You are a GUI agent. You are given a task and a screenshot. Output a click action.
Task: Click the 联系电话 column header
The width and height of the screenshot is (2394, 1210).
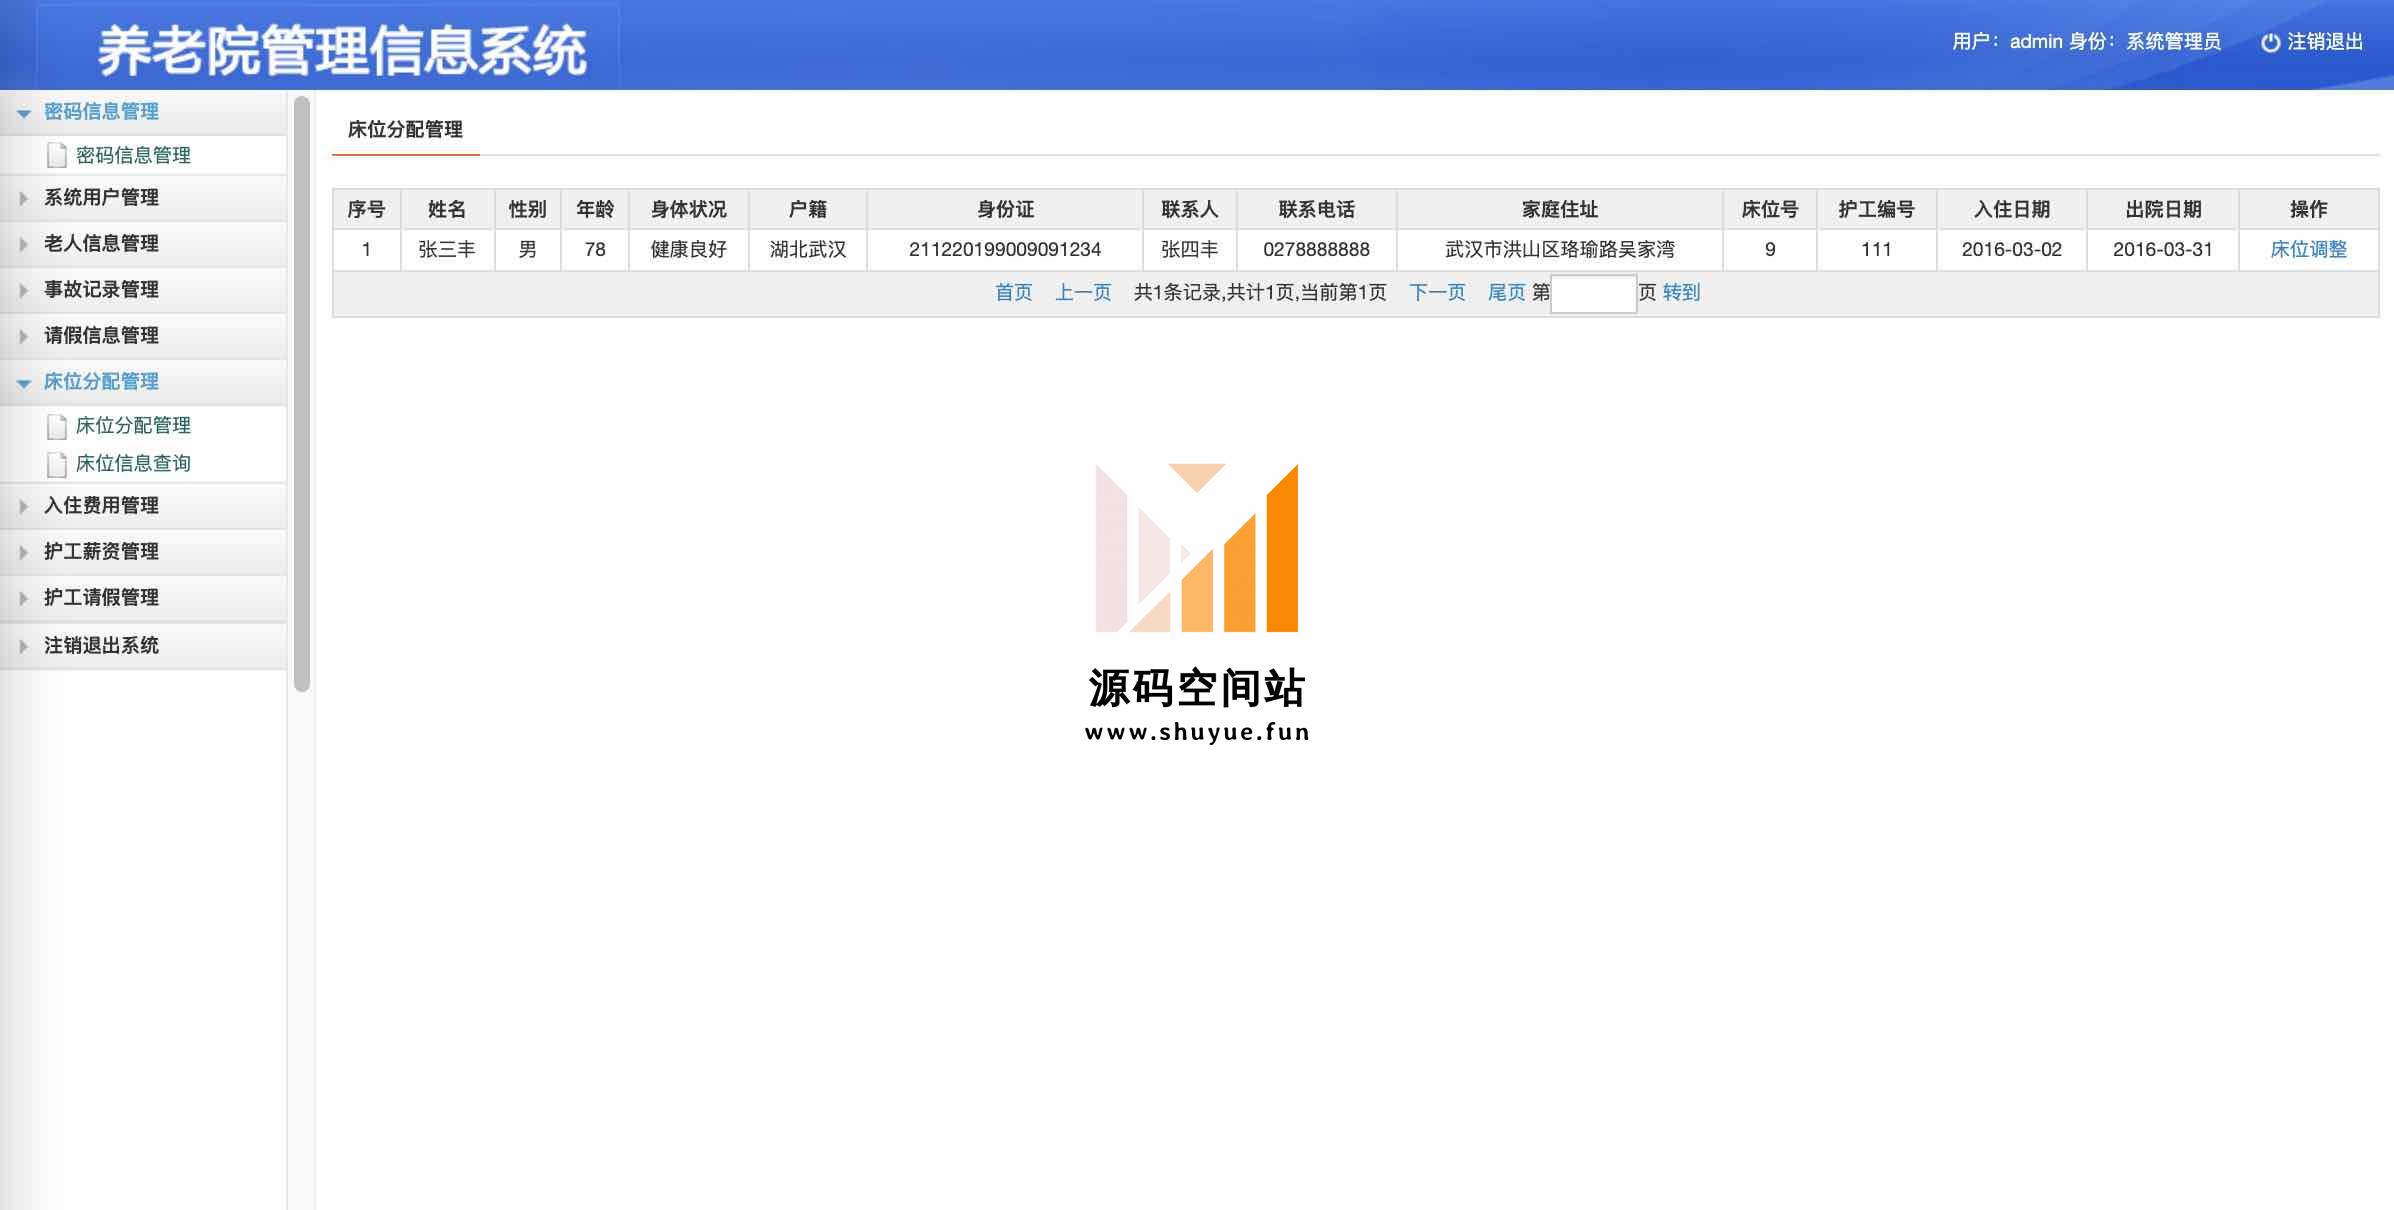point(1316,209)
